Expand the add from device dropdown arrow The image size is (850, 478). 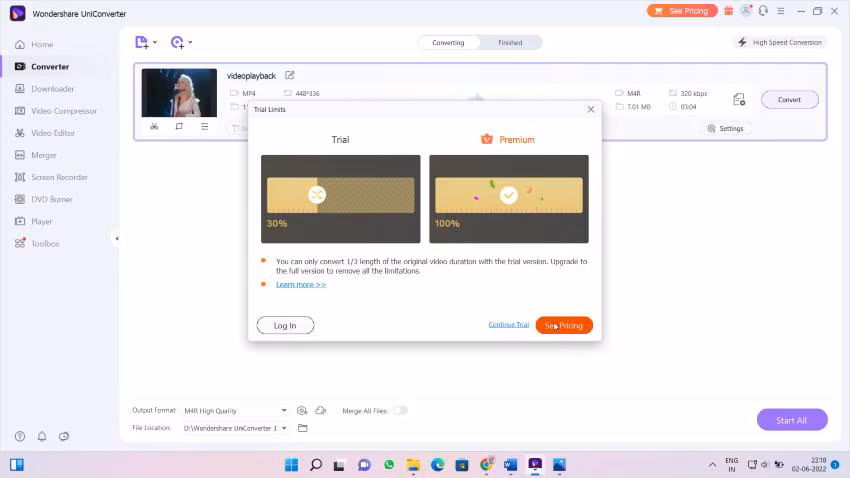pyautogui.click(x=190, y=42)
